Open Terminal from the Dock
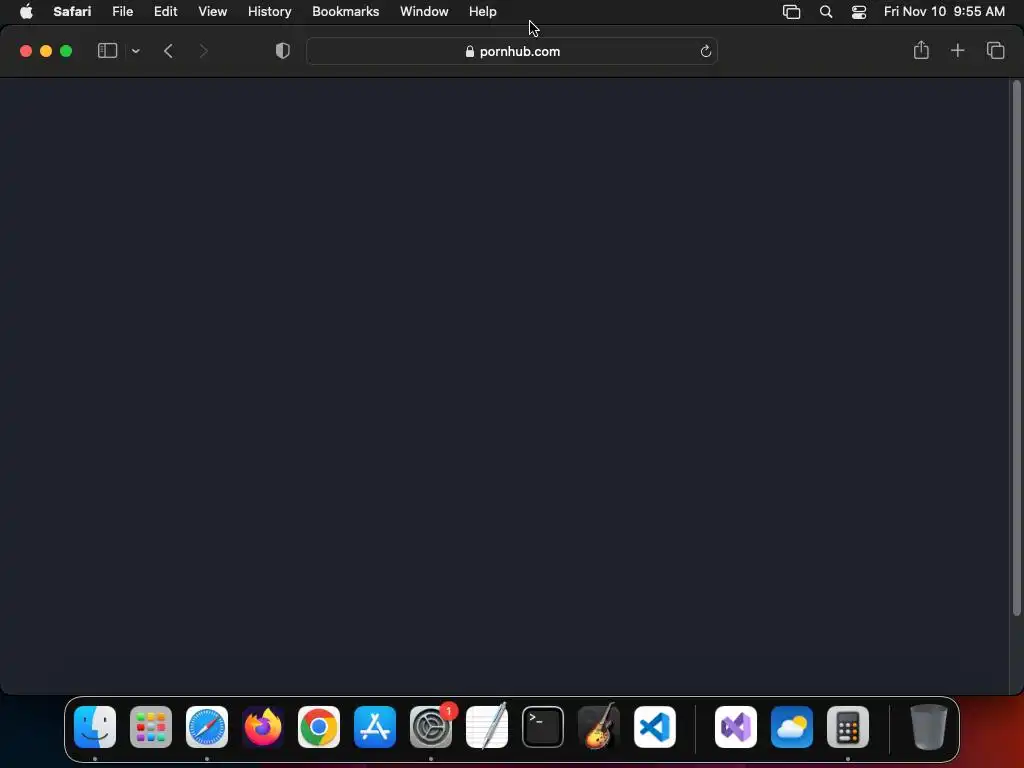The image size is (1024, 768). 543,727
